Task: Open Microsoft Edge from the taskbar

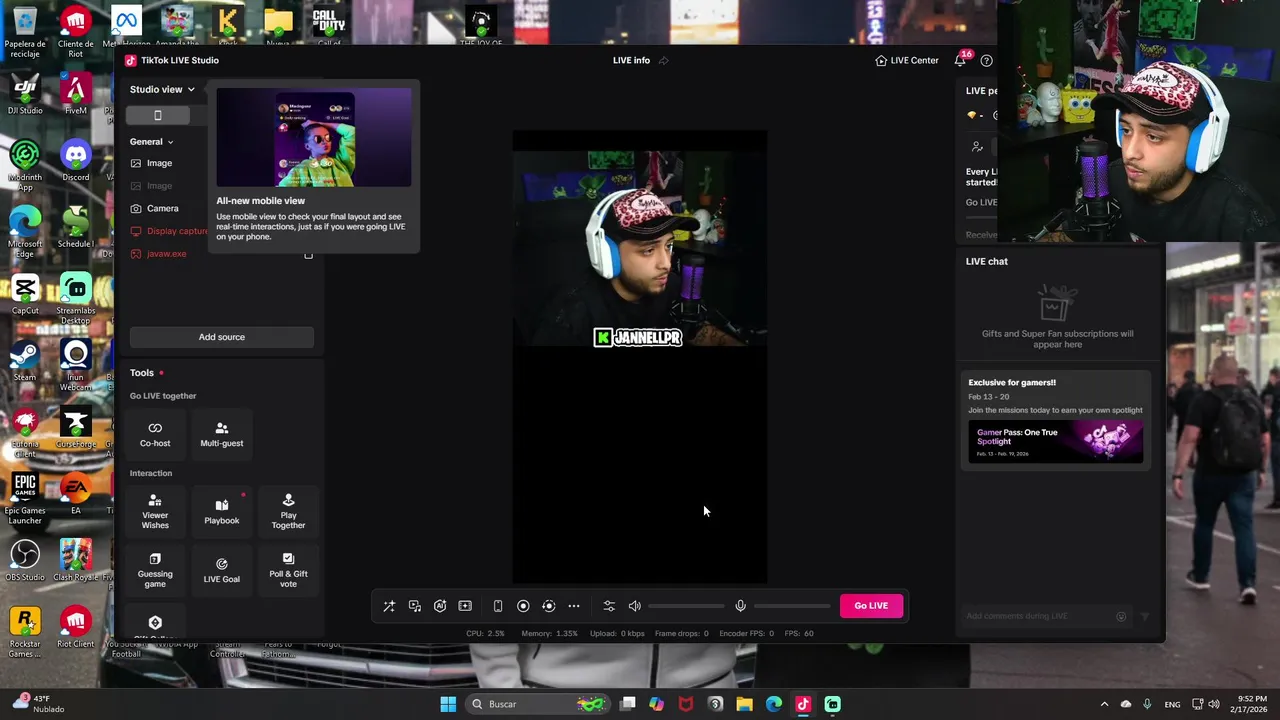Action: click(774, 704)
